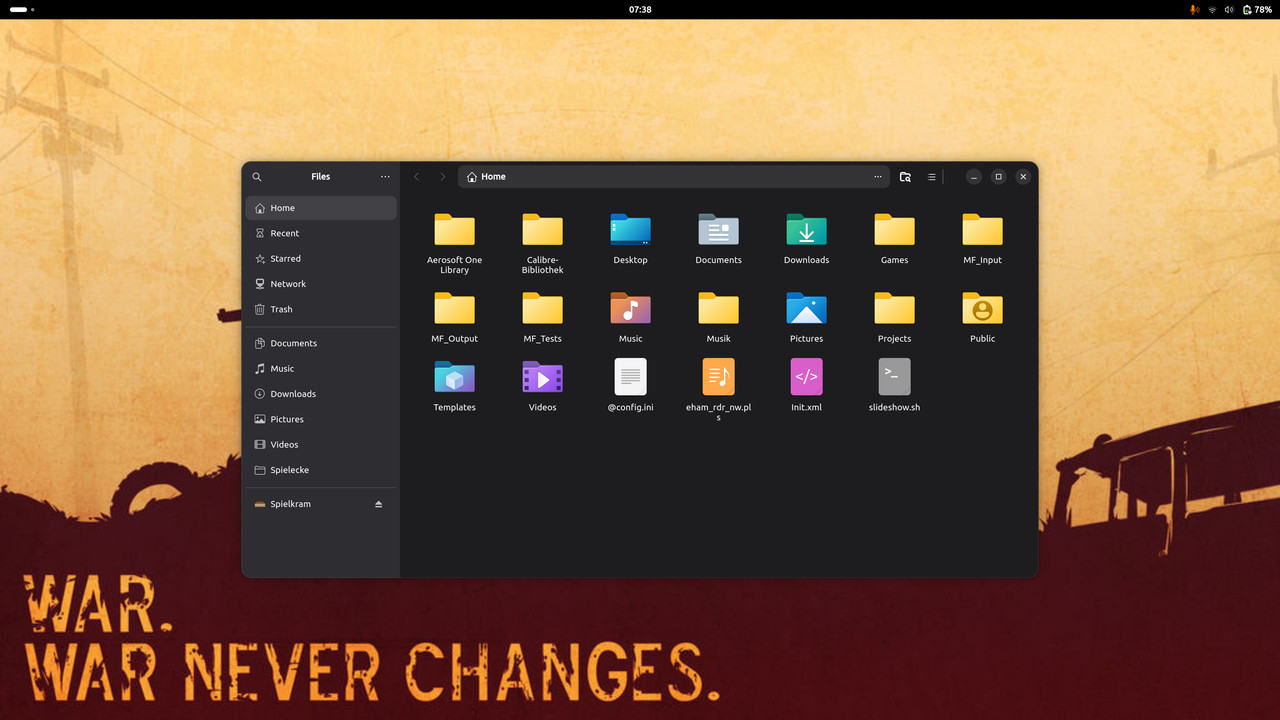Select Home in the sidebar

point(321,208)
